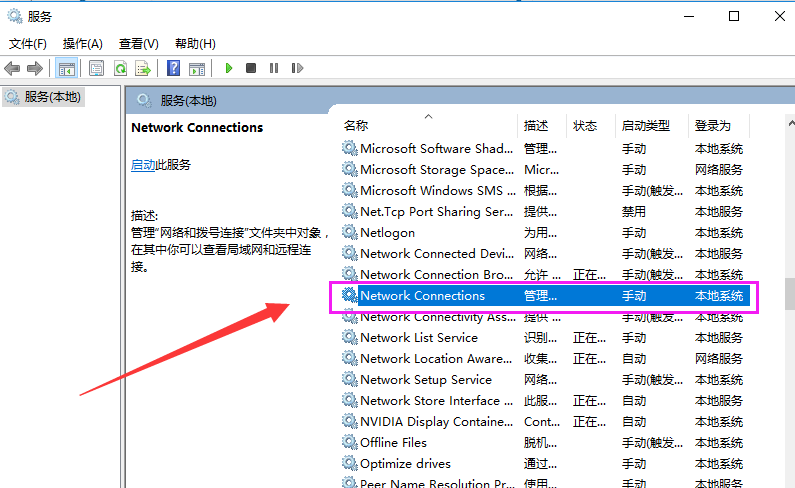Select the Optimize drives service row
This screenshot has width=795, height=488.
[x=545, y=464]
